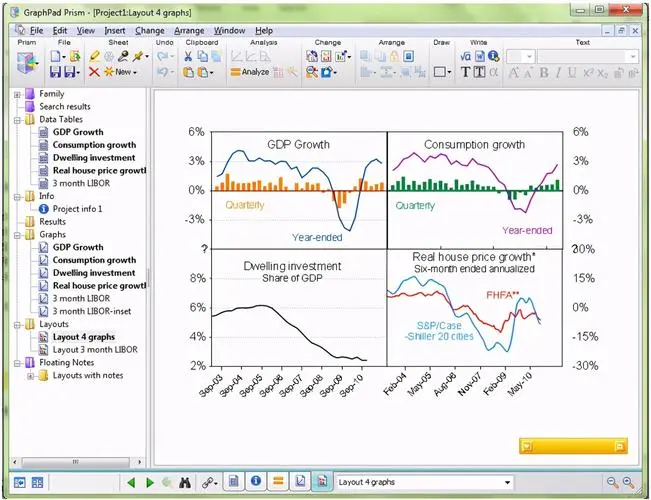This screenshot has height=500, width=651.
Task: Expand the Family tree node
Action: [x=17, y=94]
